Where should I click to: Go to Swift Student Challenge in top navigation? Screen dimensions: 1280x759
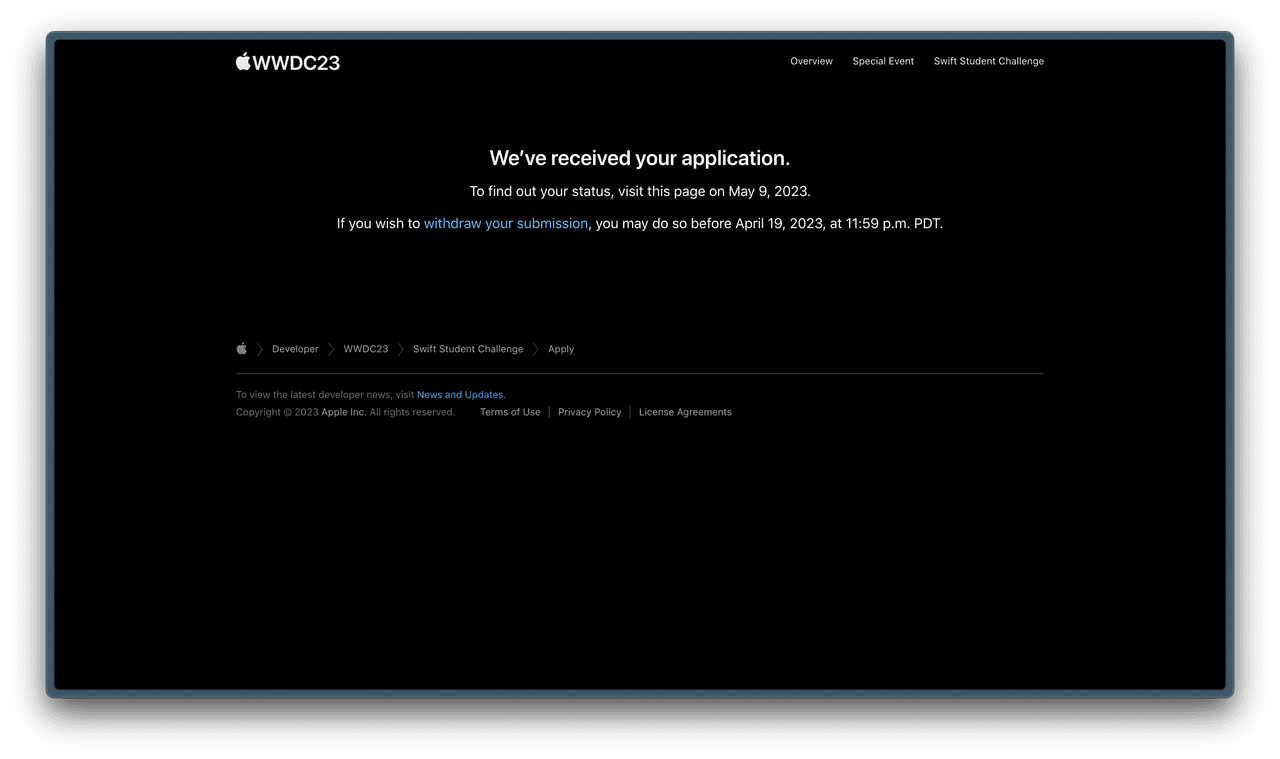(x=988, y=61)
